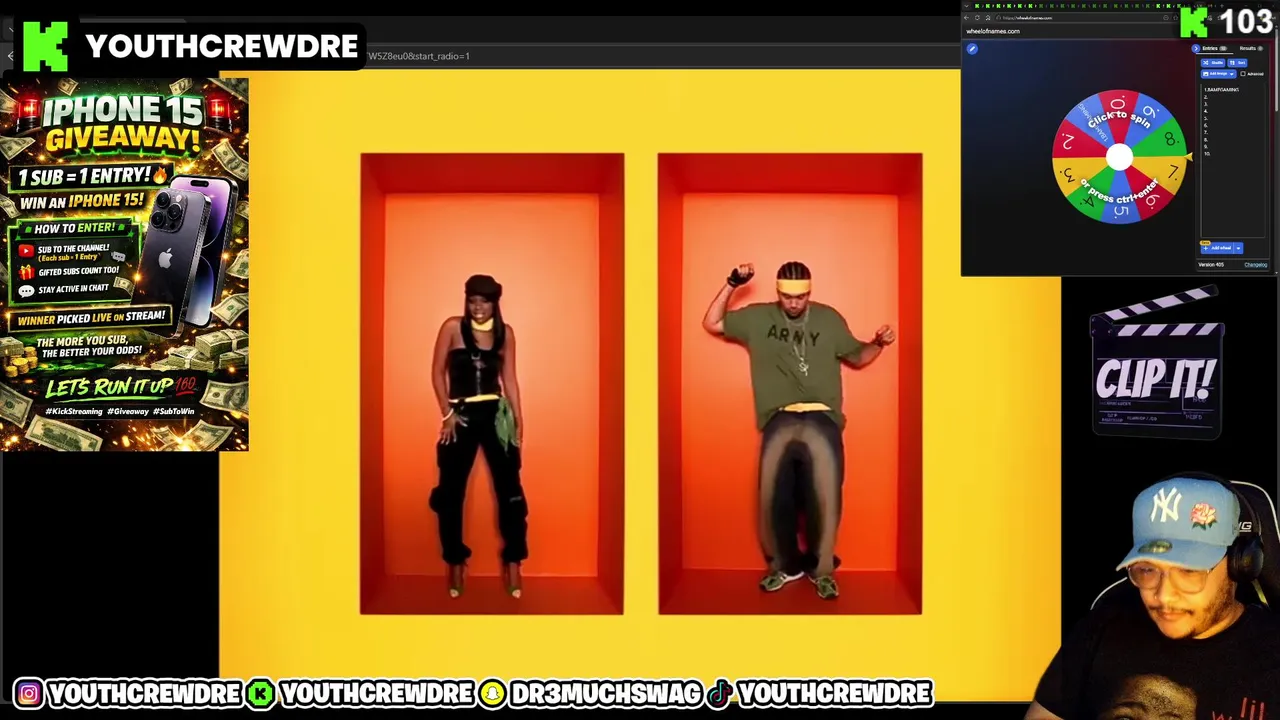Viewport: 1280px width, 720px height.
Task: Reload the wheelofnames browser page
Action: (977, 18)
